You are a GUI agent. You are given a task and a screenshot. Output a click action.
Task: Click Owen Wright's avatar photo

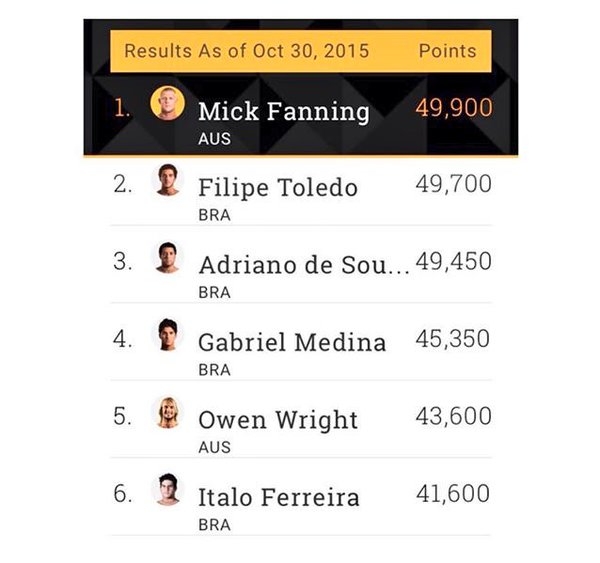(x=167, y=412)
